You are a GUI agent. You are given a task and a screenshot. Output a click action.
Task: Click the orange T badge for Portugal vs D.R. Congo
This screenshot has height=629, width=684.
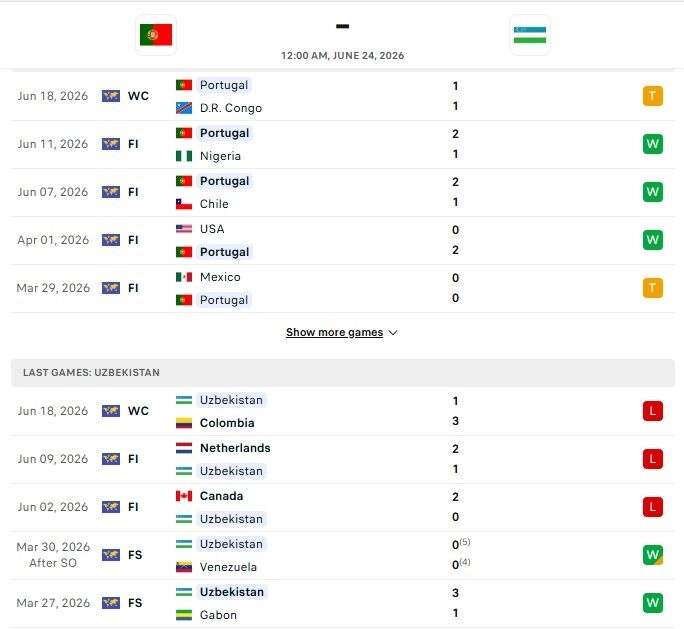653,96
